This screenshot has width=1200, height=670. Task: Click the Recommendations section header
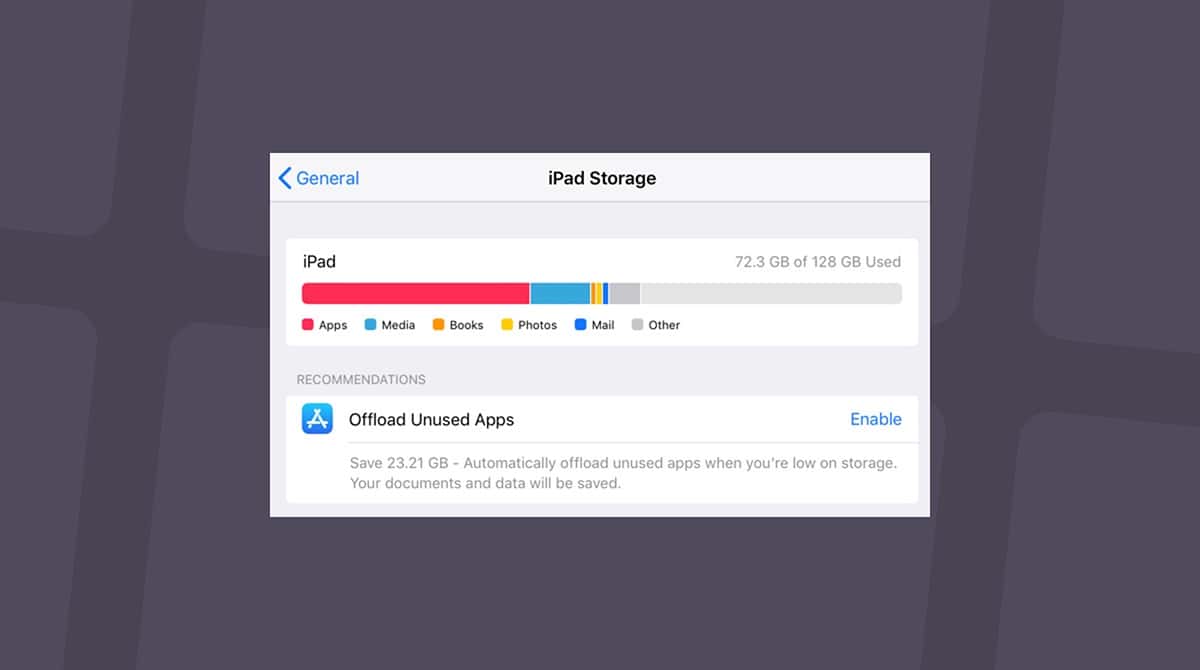361,380
